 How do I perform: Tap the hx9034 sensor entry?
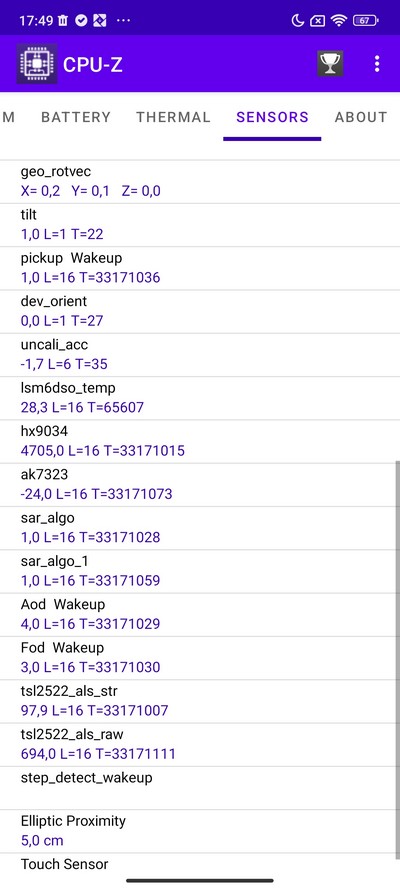(200, 441)
